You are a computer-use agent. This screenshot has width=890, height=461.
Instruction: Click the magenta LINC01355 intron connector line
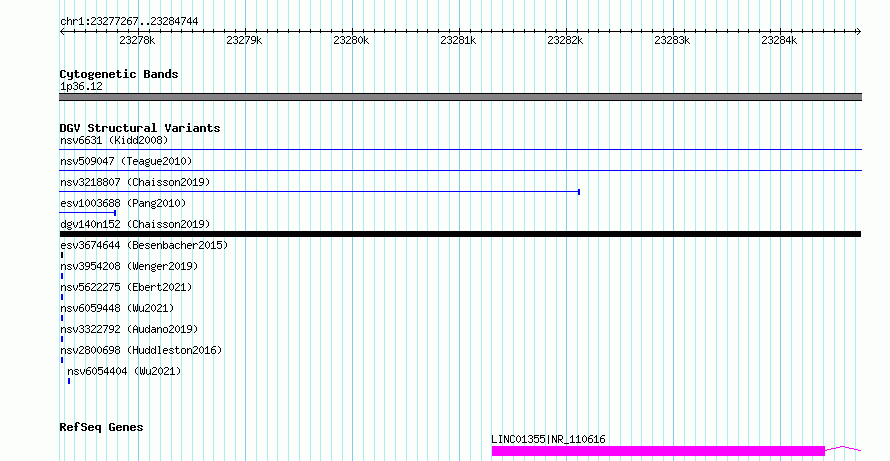pyautogui.click(x=843, y=449)
